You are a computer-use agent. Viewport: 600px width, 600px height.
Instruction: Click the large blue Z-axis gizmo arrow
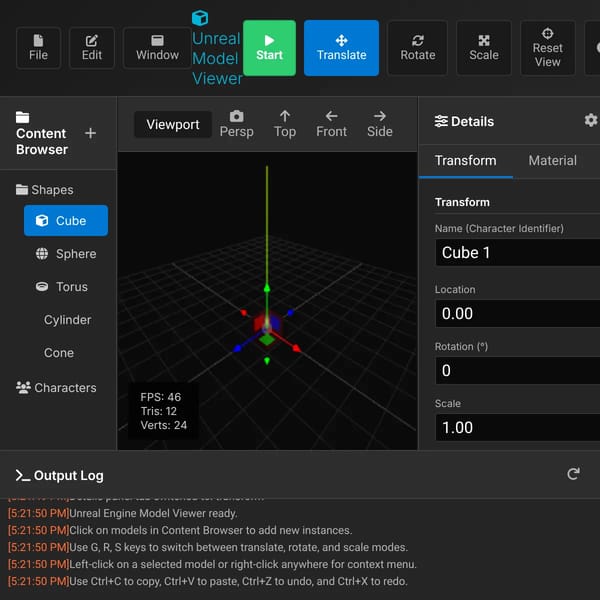pyautogui.click(x=237, y=348)
